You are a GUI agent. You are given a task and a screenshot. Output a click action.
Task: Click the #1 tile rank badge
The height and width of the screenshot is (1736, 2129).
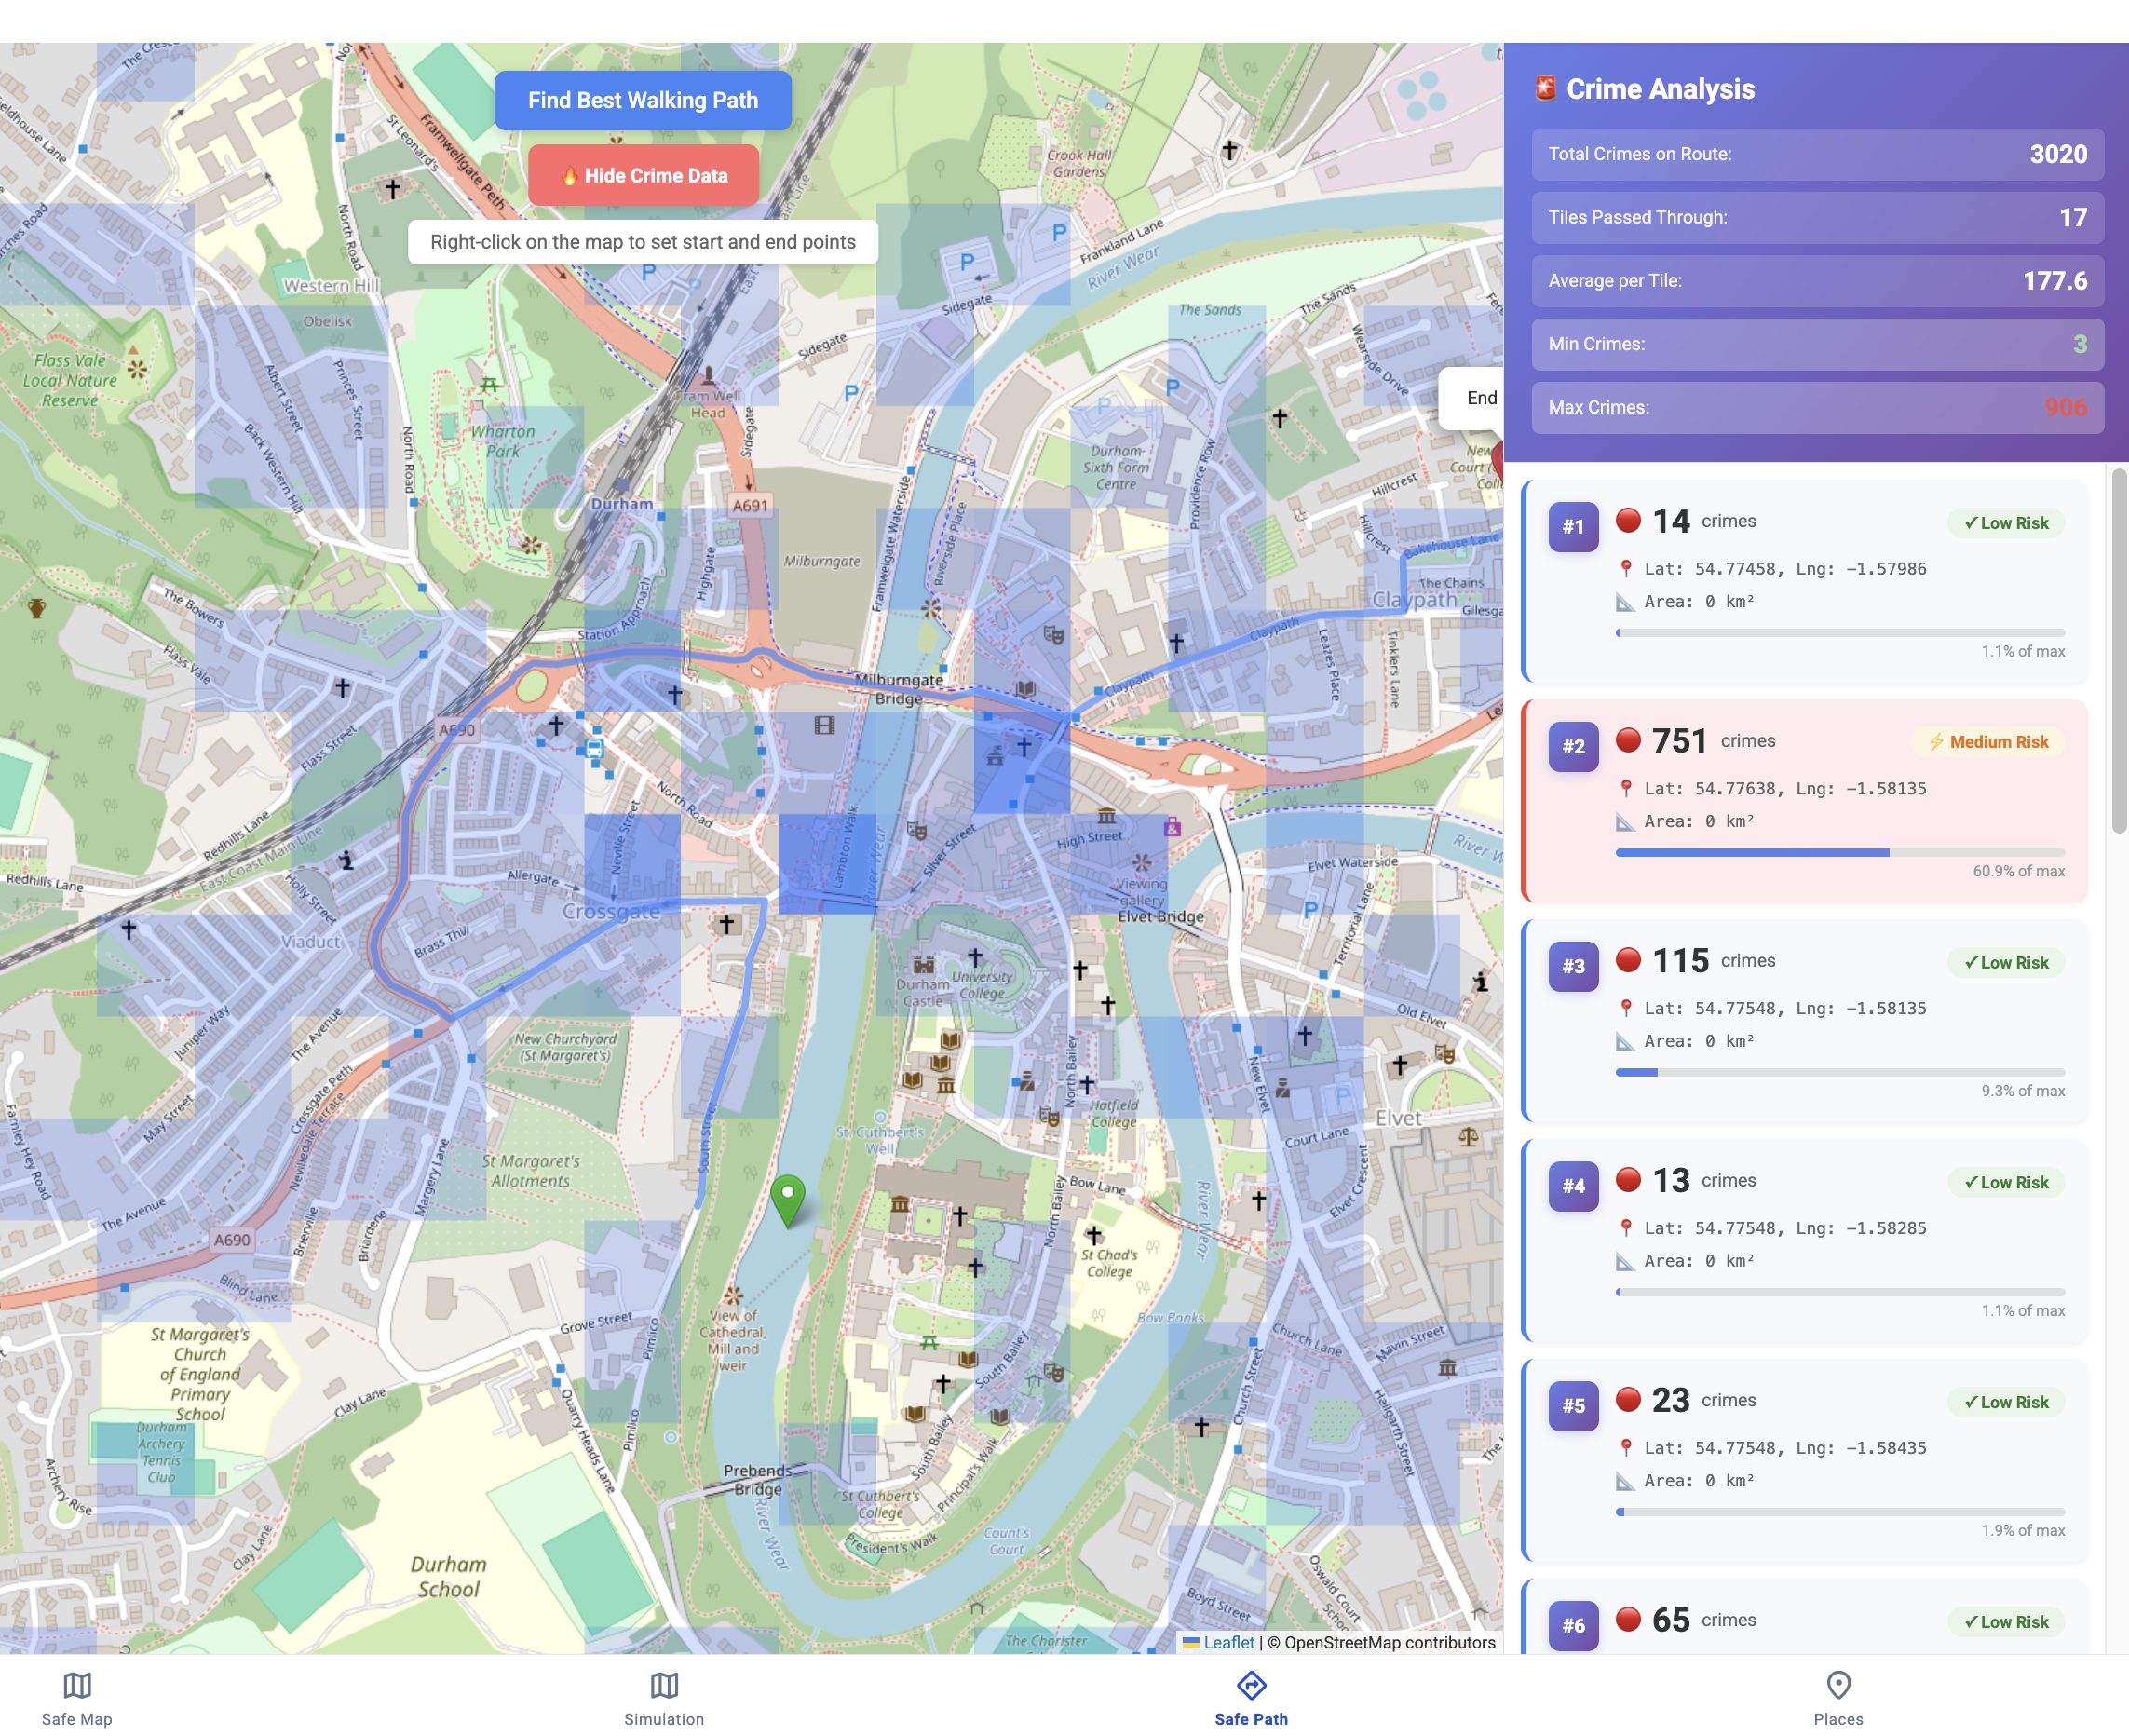click(x=1573, y=527)
